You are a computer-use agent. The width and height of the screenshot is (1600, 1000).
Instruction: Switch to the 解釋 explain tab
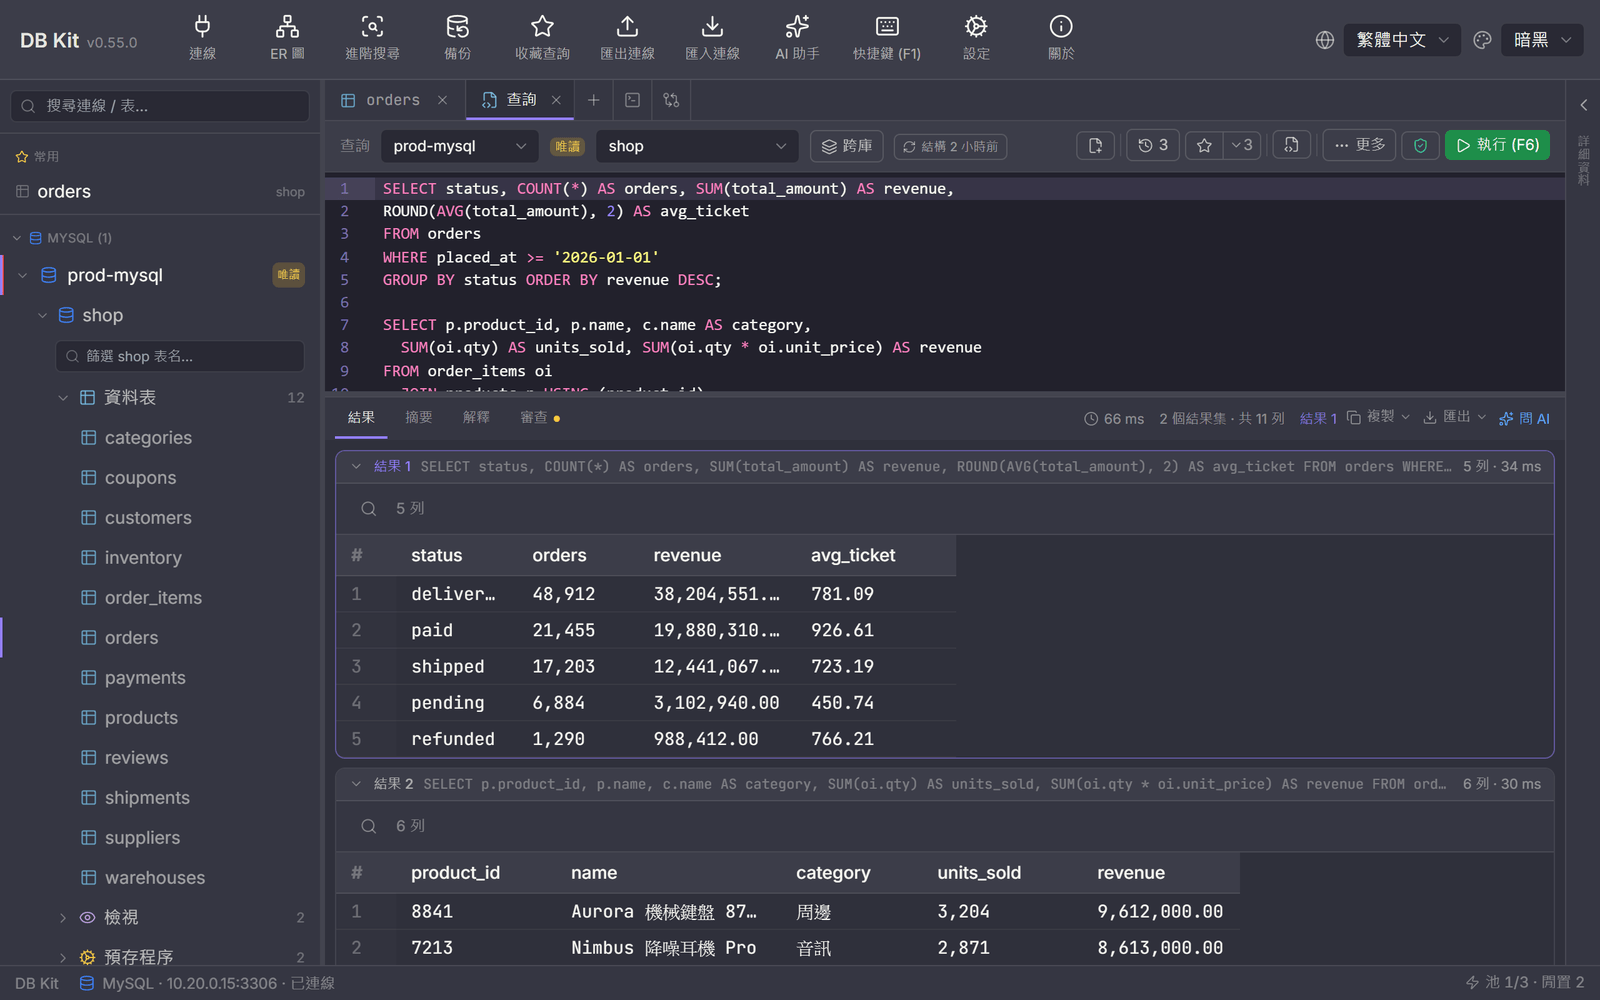[x=476, y=418]
